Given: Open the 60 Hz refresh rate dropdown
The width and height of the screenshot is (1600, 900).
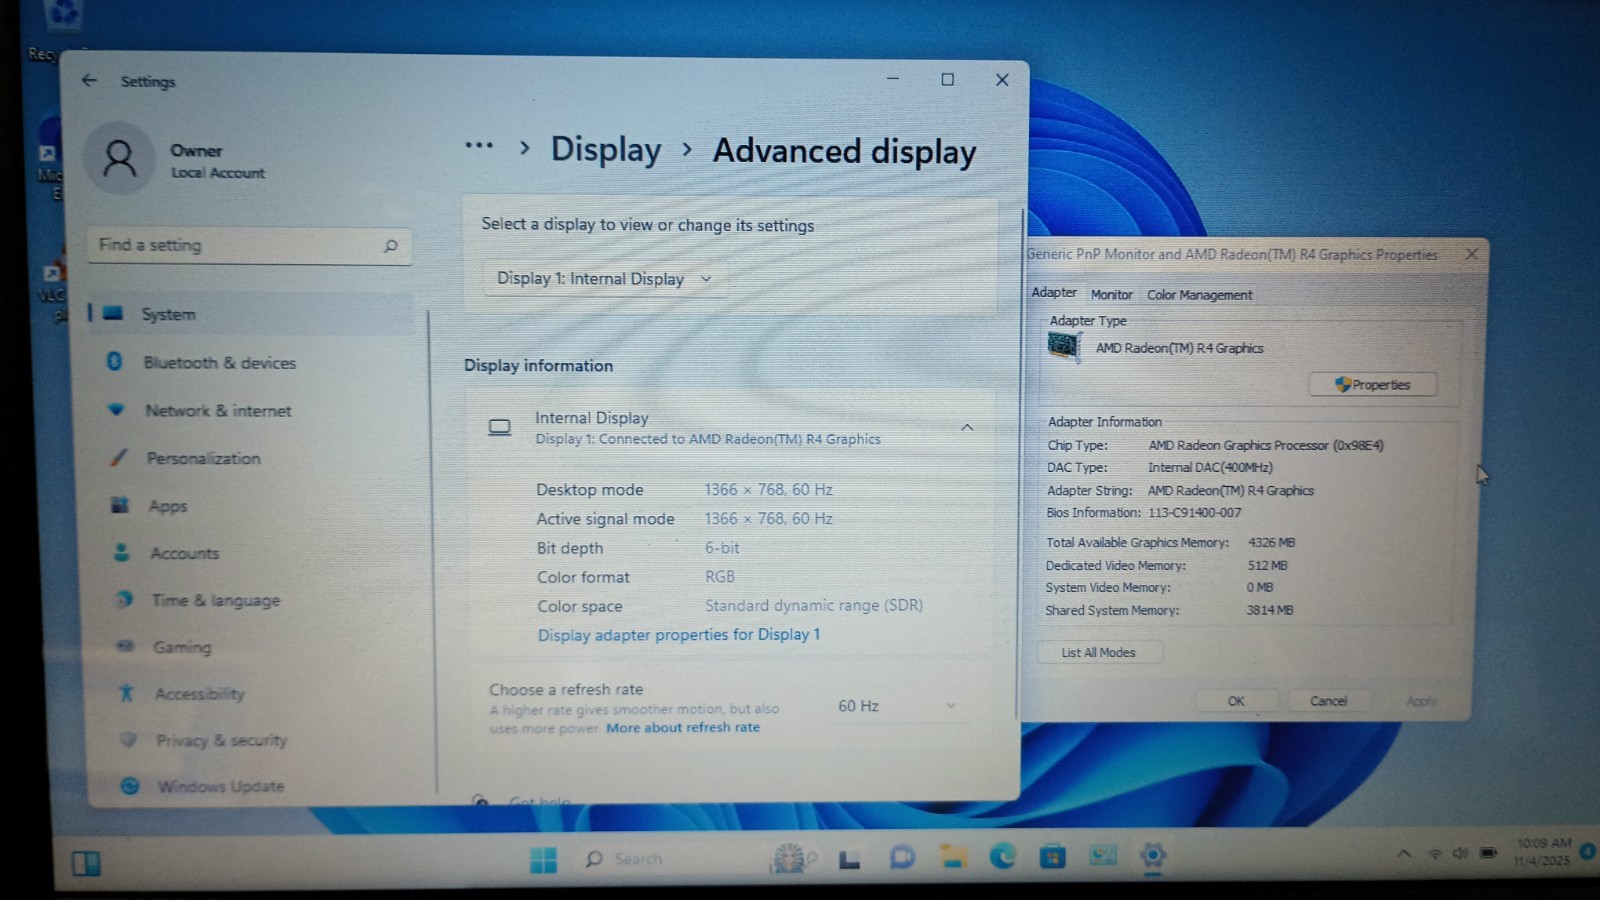Looking at the screenshot, I should 896,706.
